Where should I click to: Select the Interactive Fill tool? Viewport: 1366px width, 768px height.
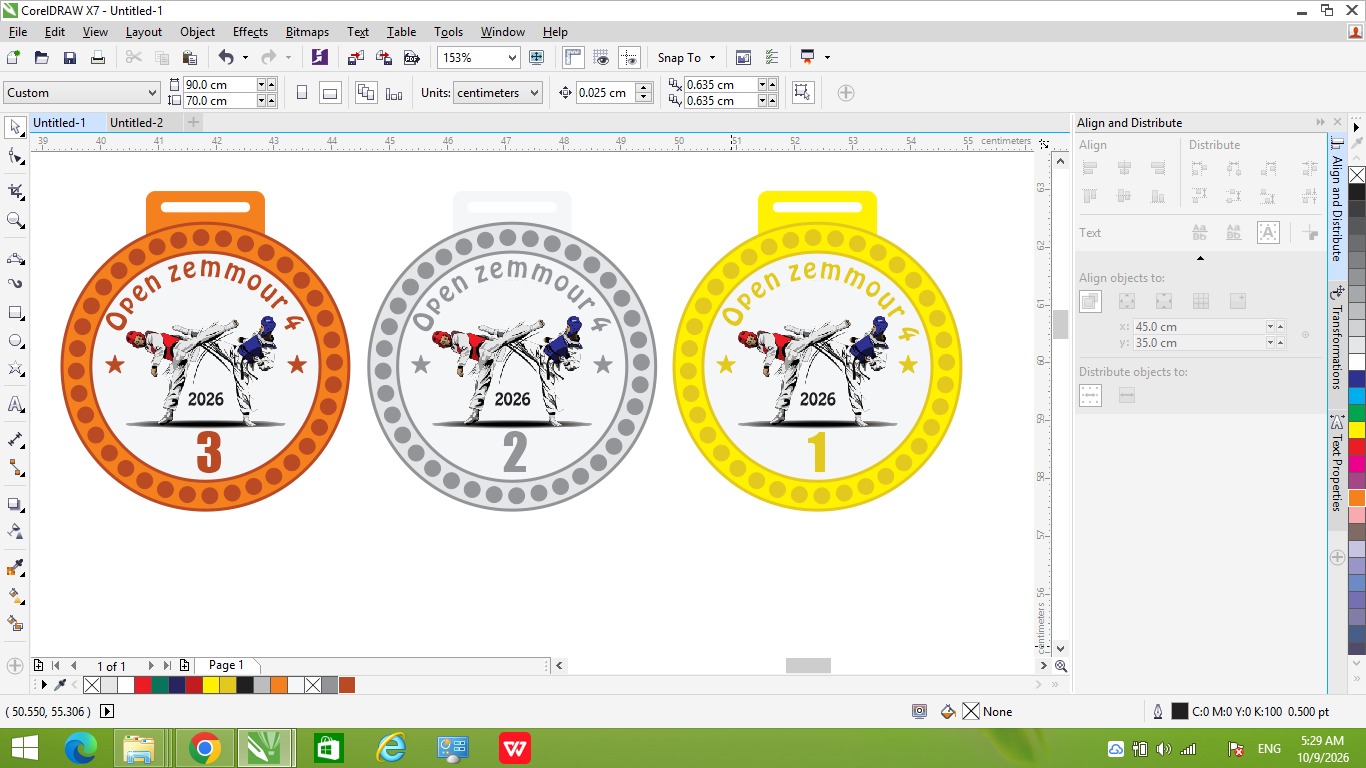(16, 596)
